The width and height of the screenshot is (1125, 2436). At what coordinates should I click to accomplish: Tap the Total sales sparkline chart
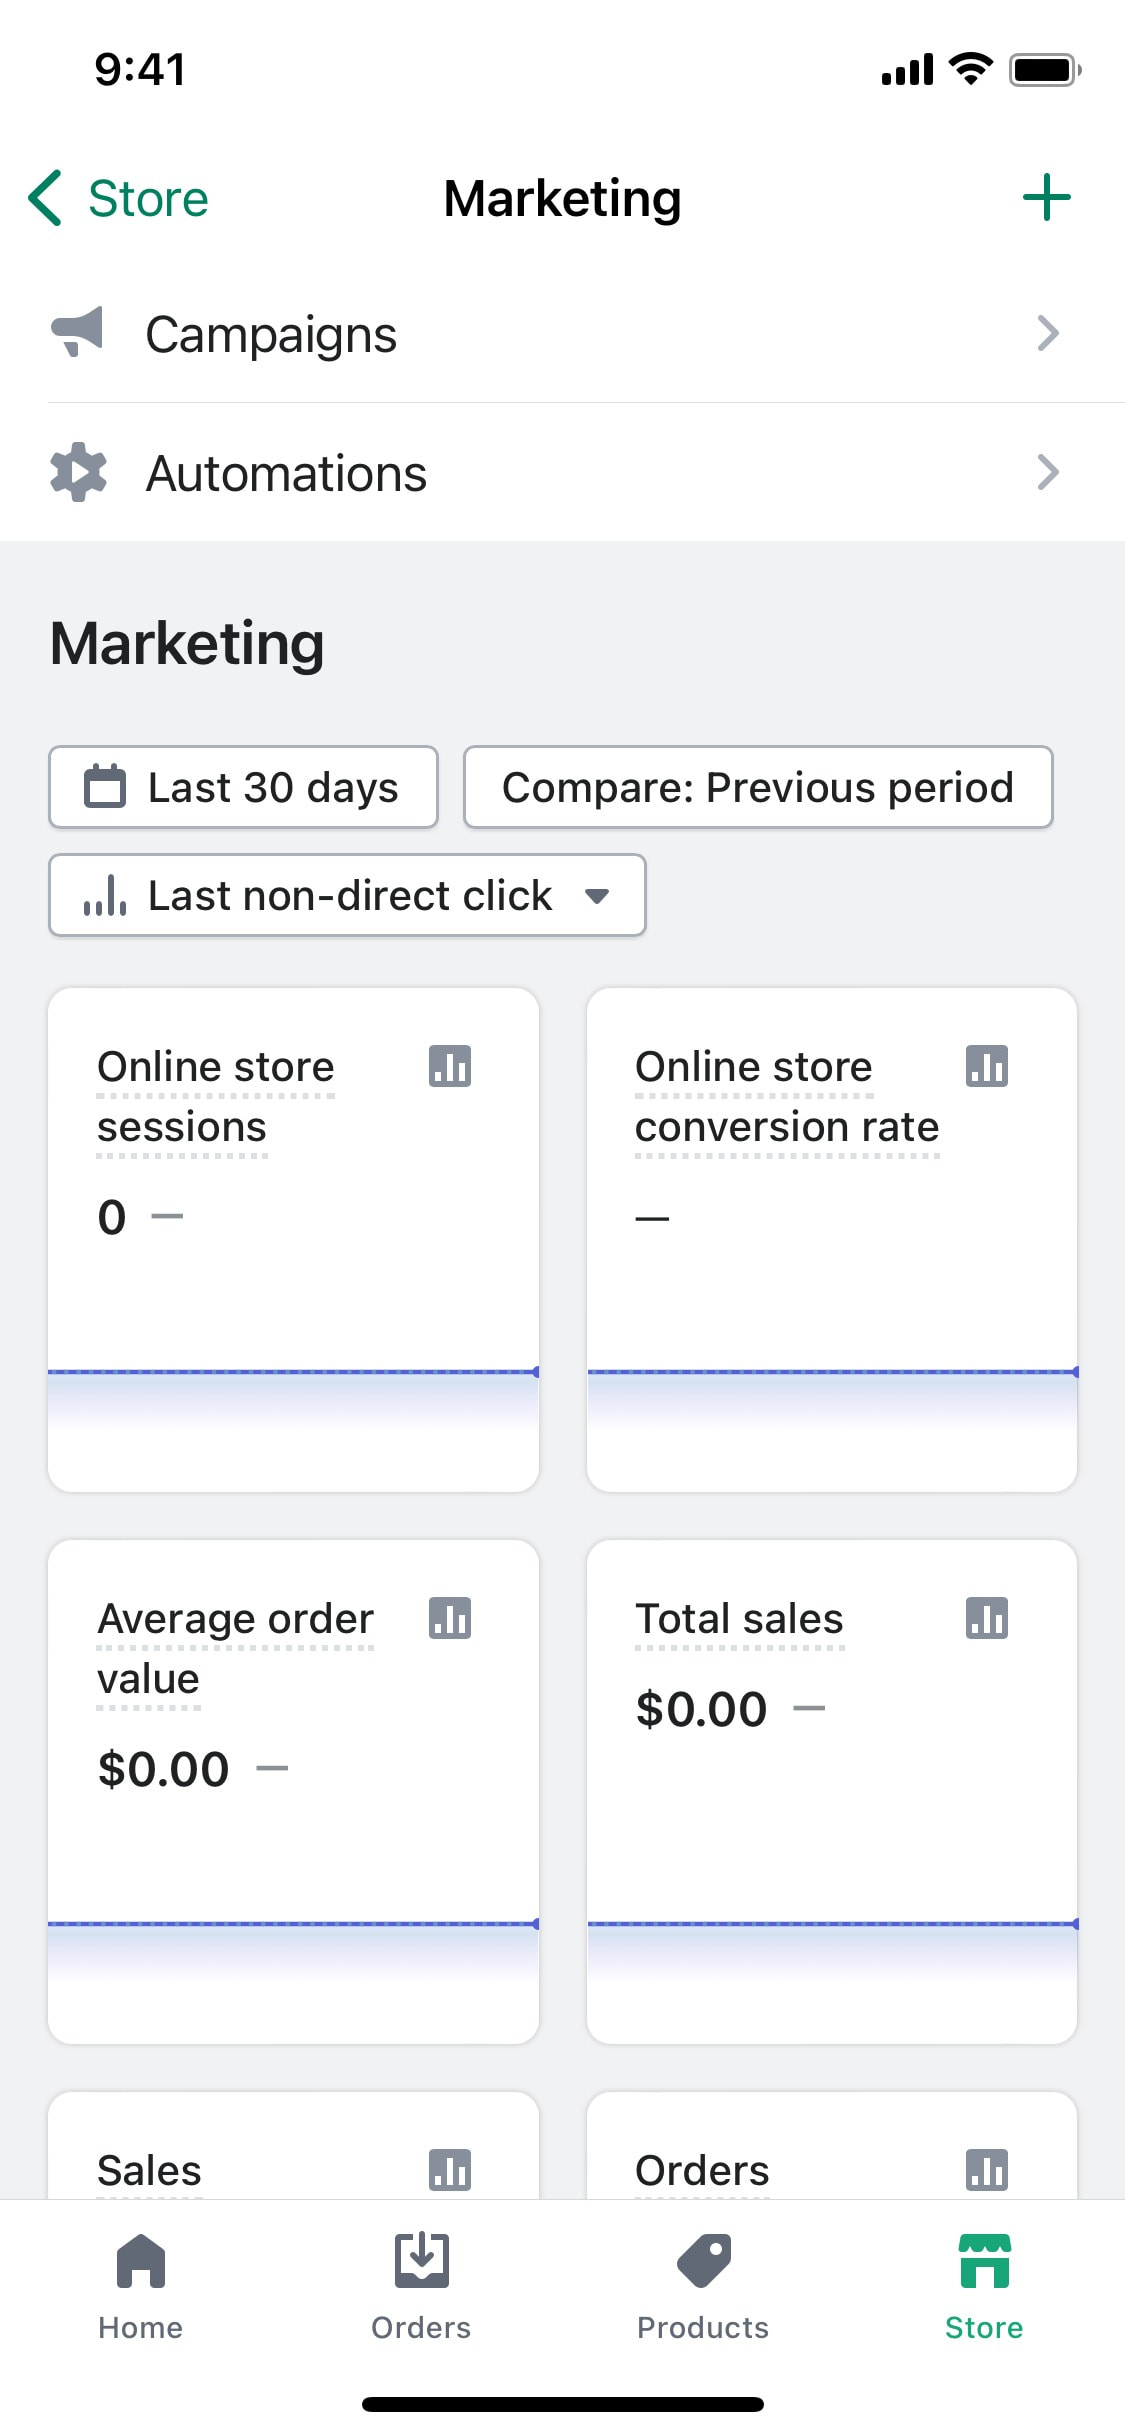click(832, 1952)
